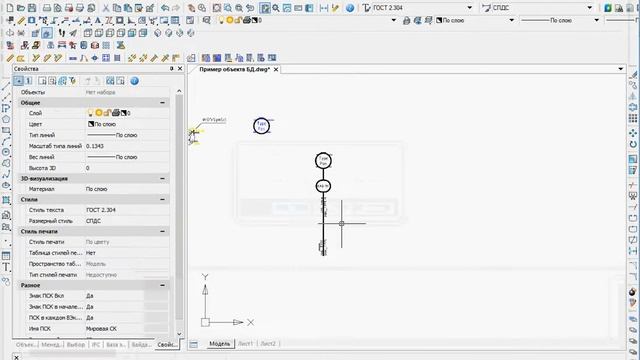Screen dimensions: 640x360
Task: Open the ГОСТ 2.304 text style dropdown
Action: coord(469,8)
